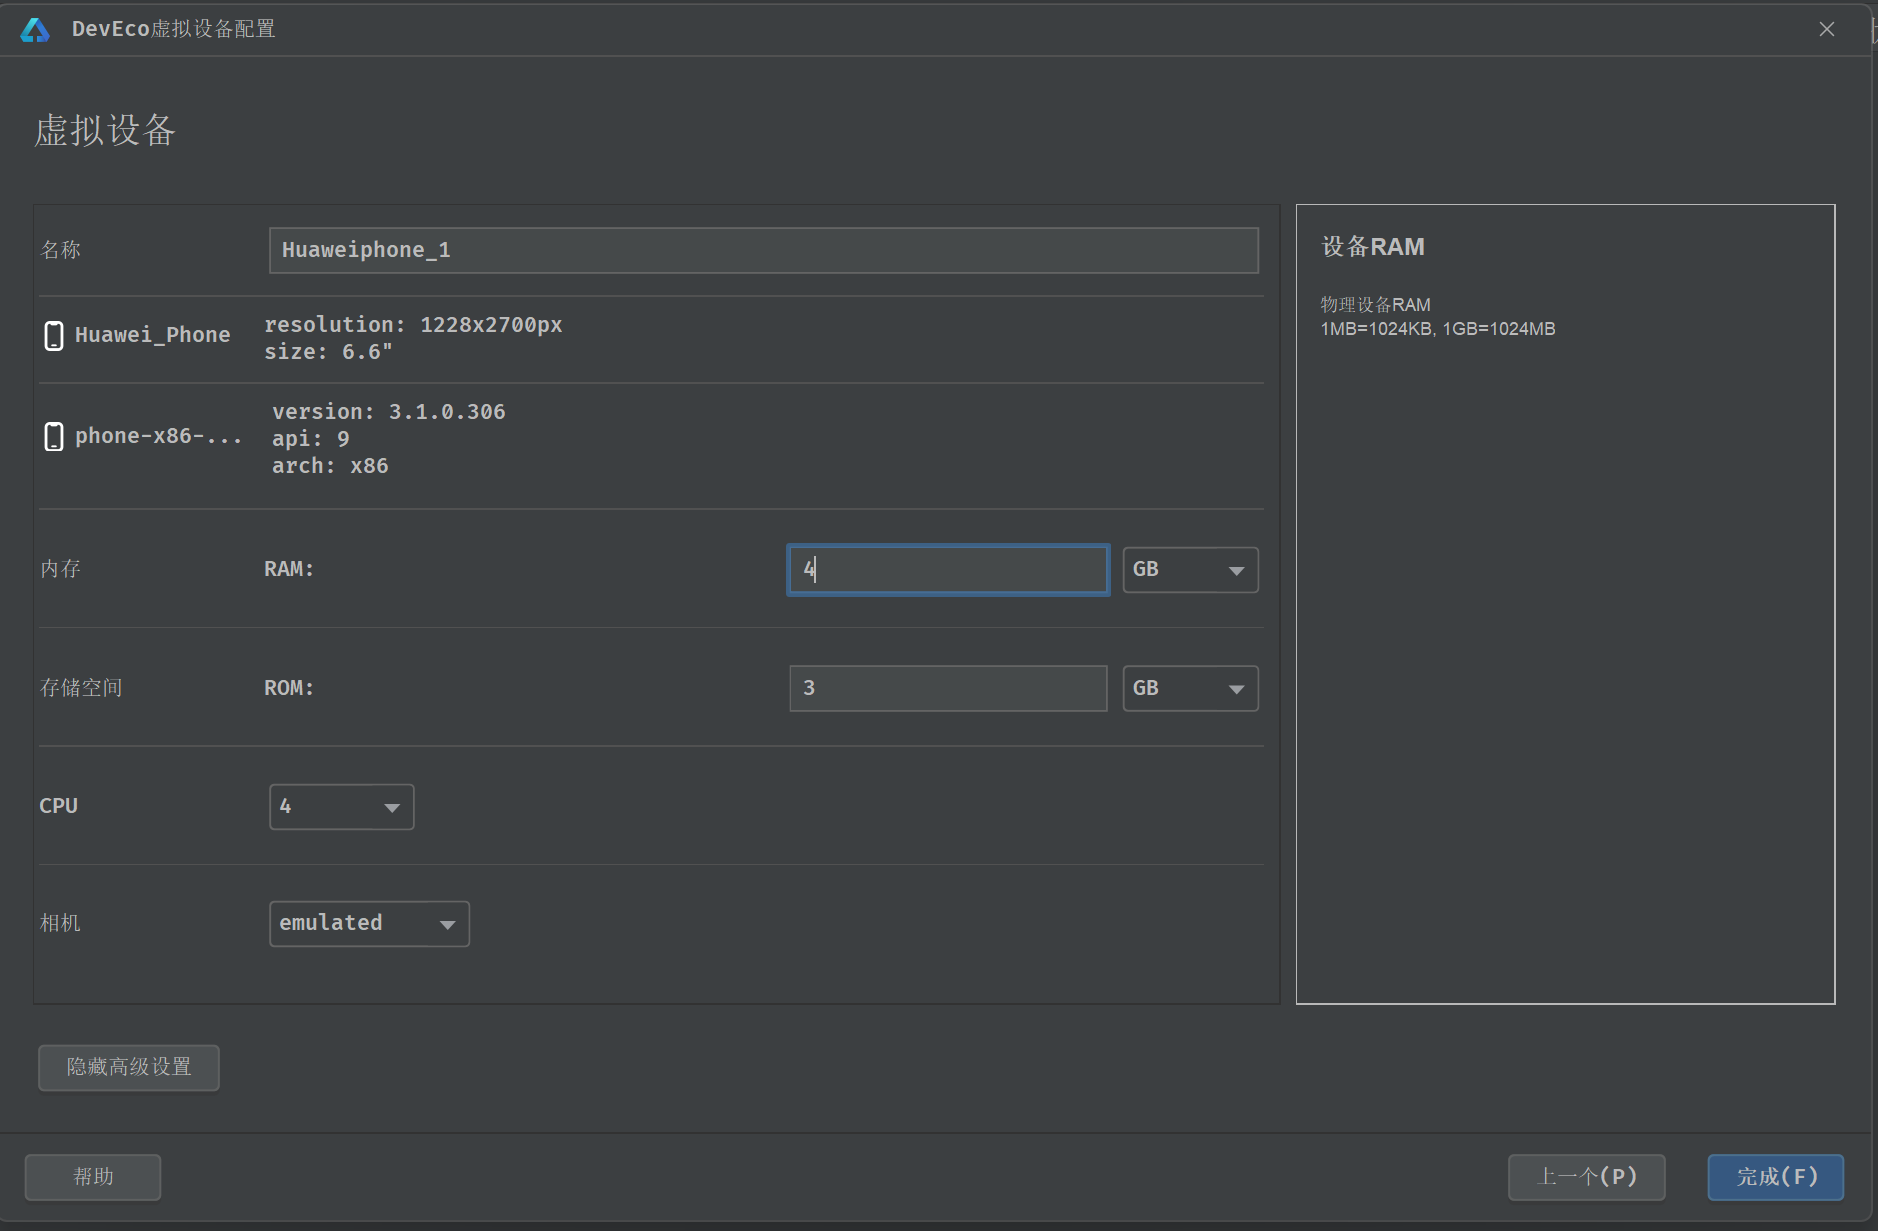Open the CPU core count dropdown
Image resolution: width=1878 pixels, height=1231 pixels.
(x=341, y=807)
